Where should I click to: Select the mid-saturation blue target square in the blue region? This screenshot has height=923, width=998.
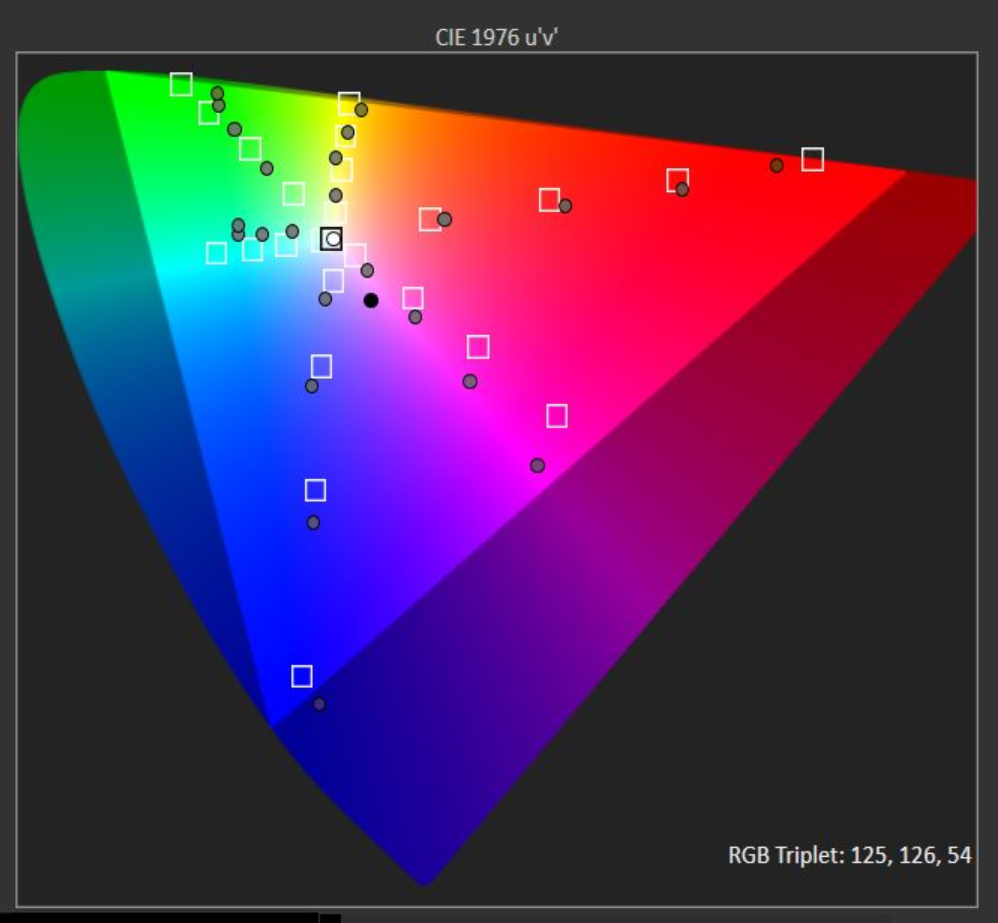[x=315, y=490]
